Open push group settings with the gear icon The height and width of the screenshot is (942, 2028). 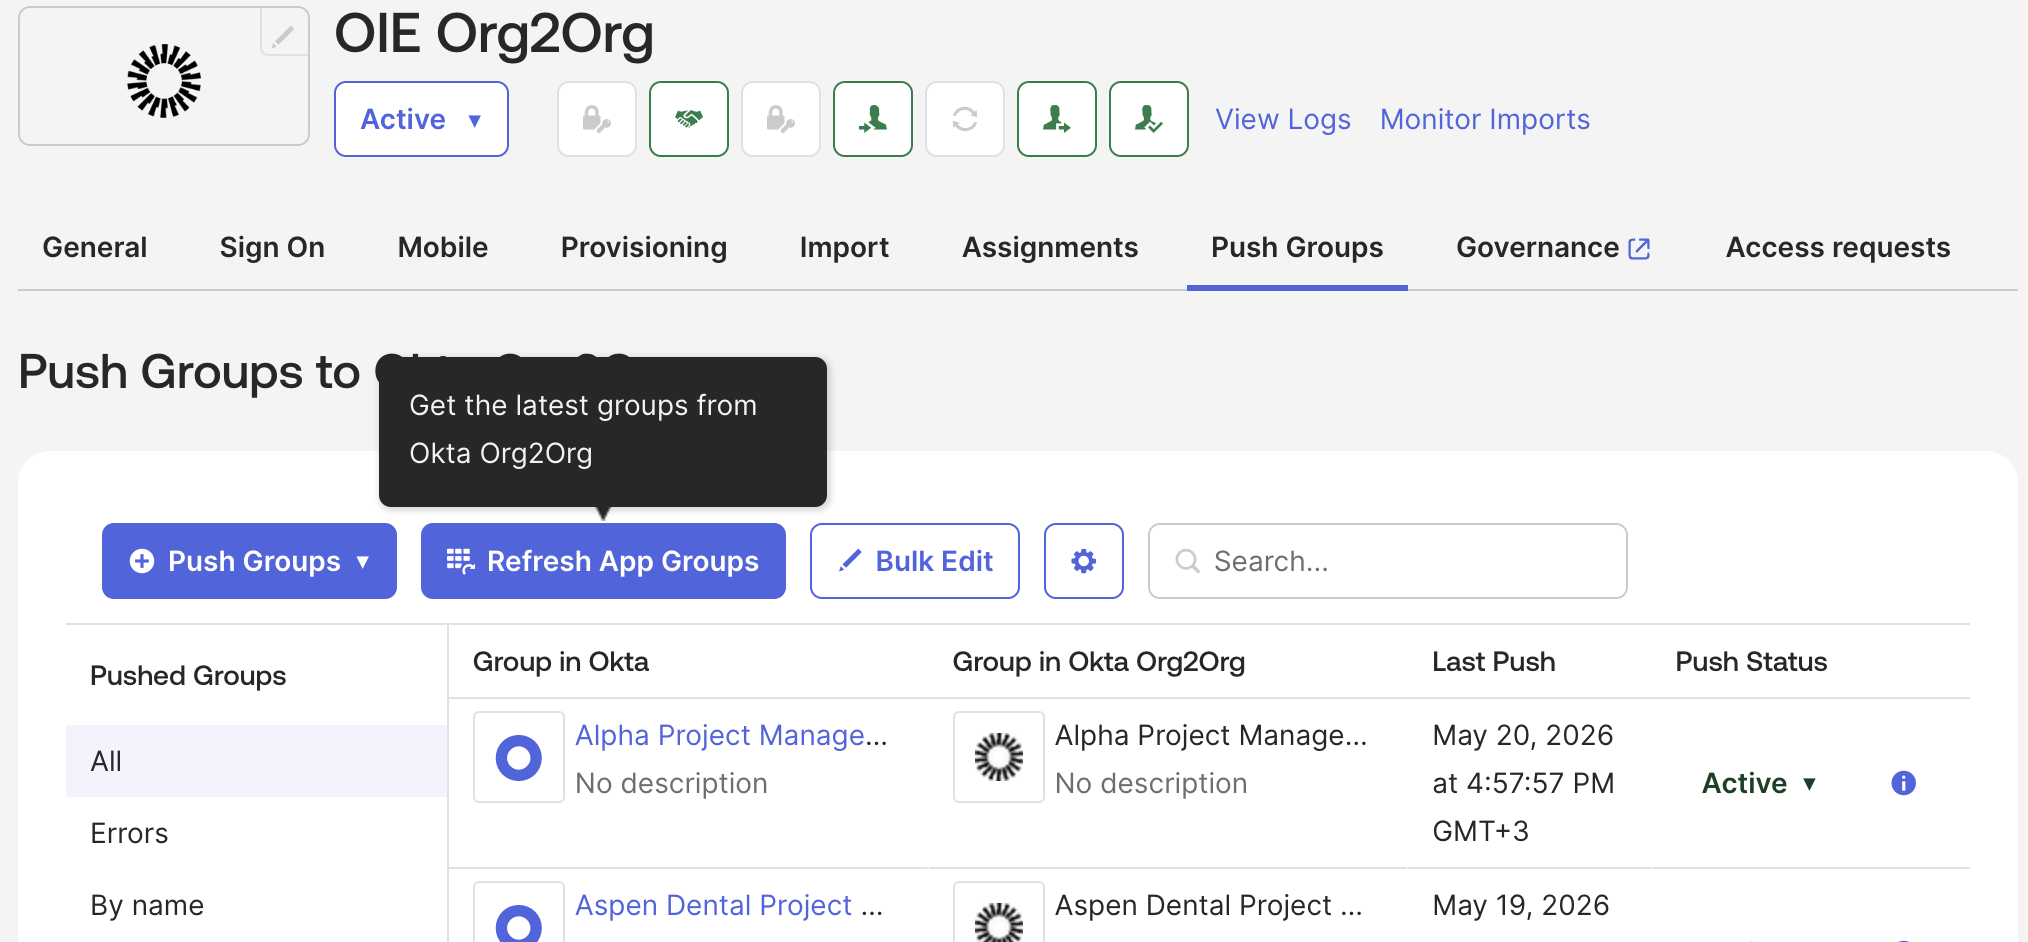click(1084, 561)
